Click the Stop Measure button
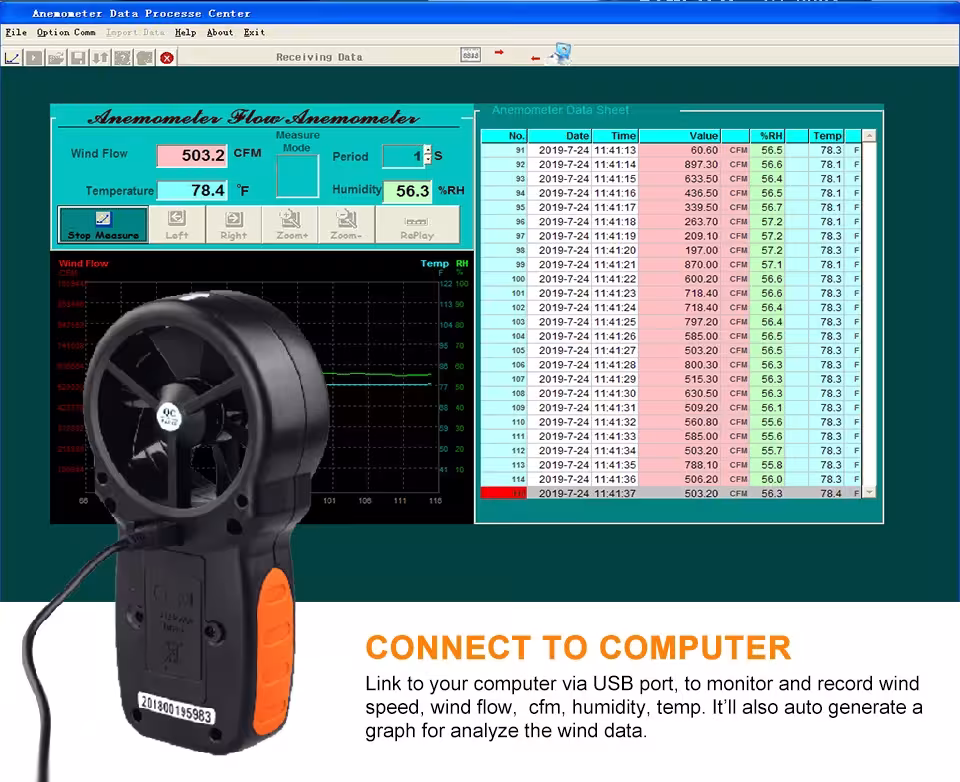The image size is (960, 782). 103,225
